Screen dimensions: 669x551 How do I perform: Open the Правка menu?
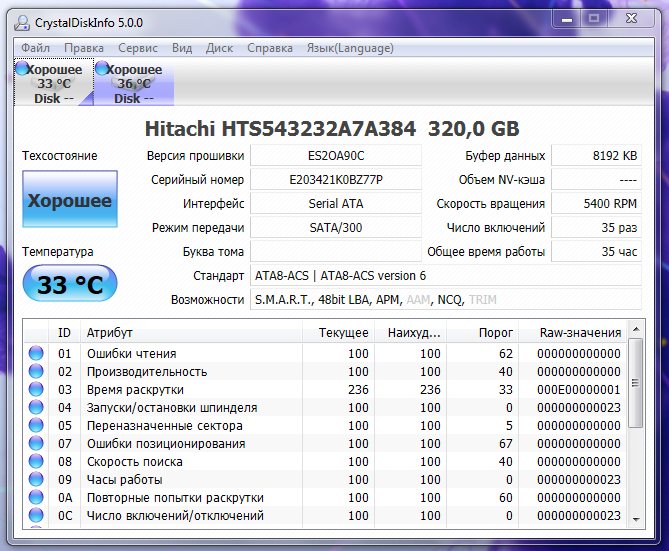point(84,48)
